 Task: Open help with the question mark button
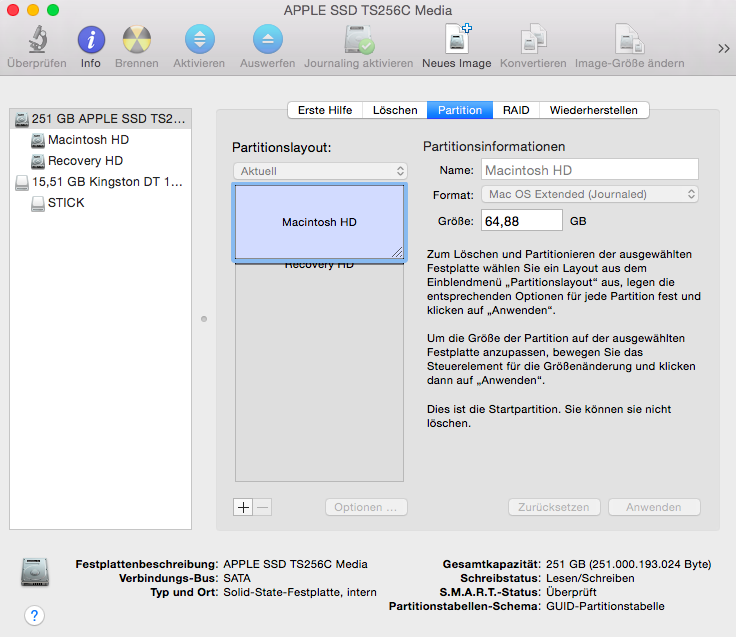pos(34,615)
